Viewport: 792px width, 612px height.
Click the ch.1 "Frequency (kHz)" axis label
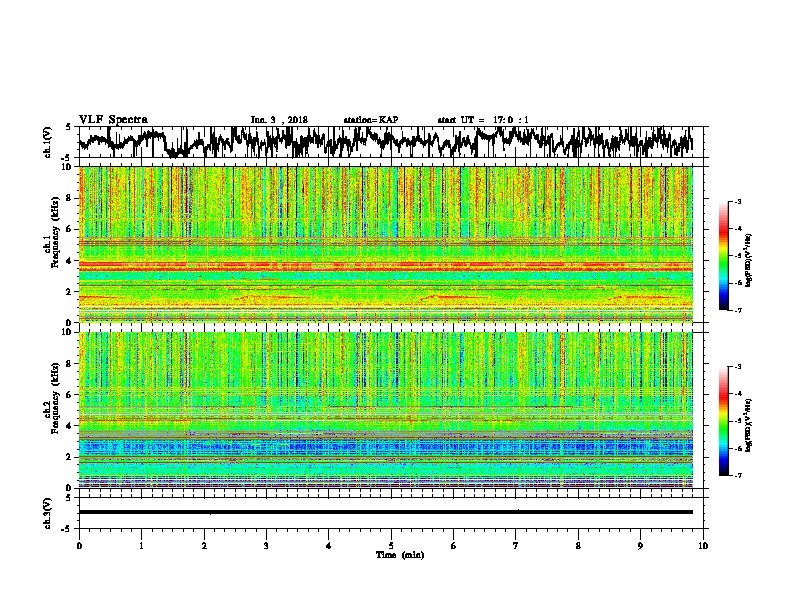(55, 232)
